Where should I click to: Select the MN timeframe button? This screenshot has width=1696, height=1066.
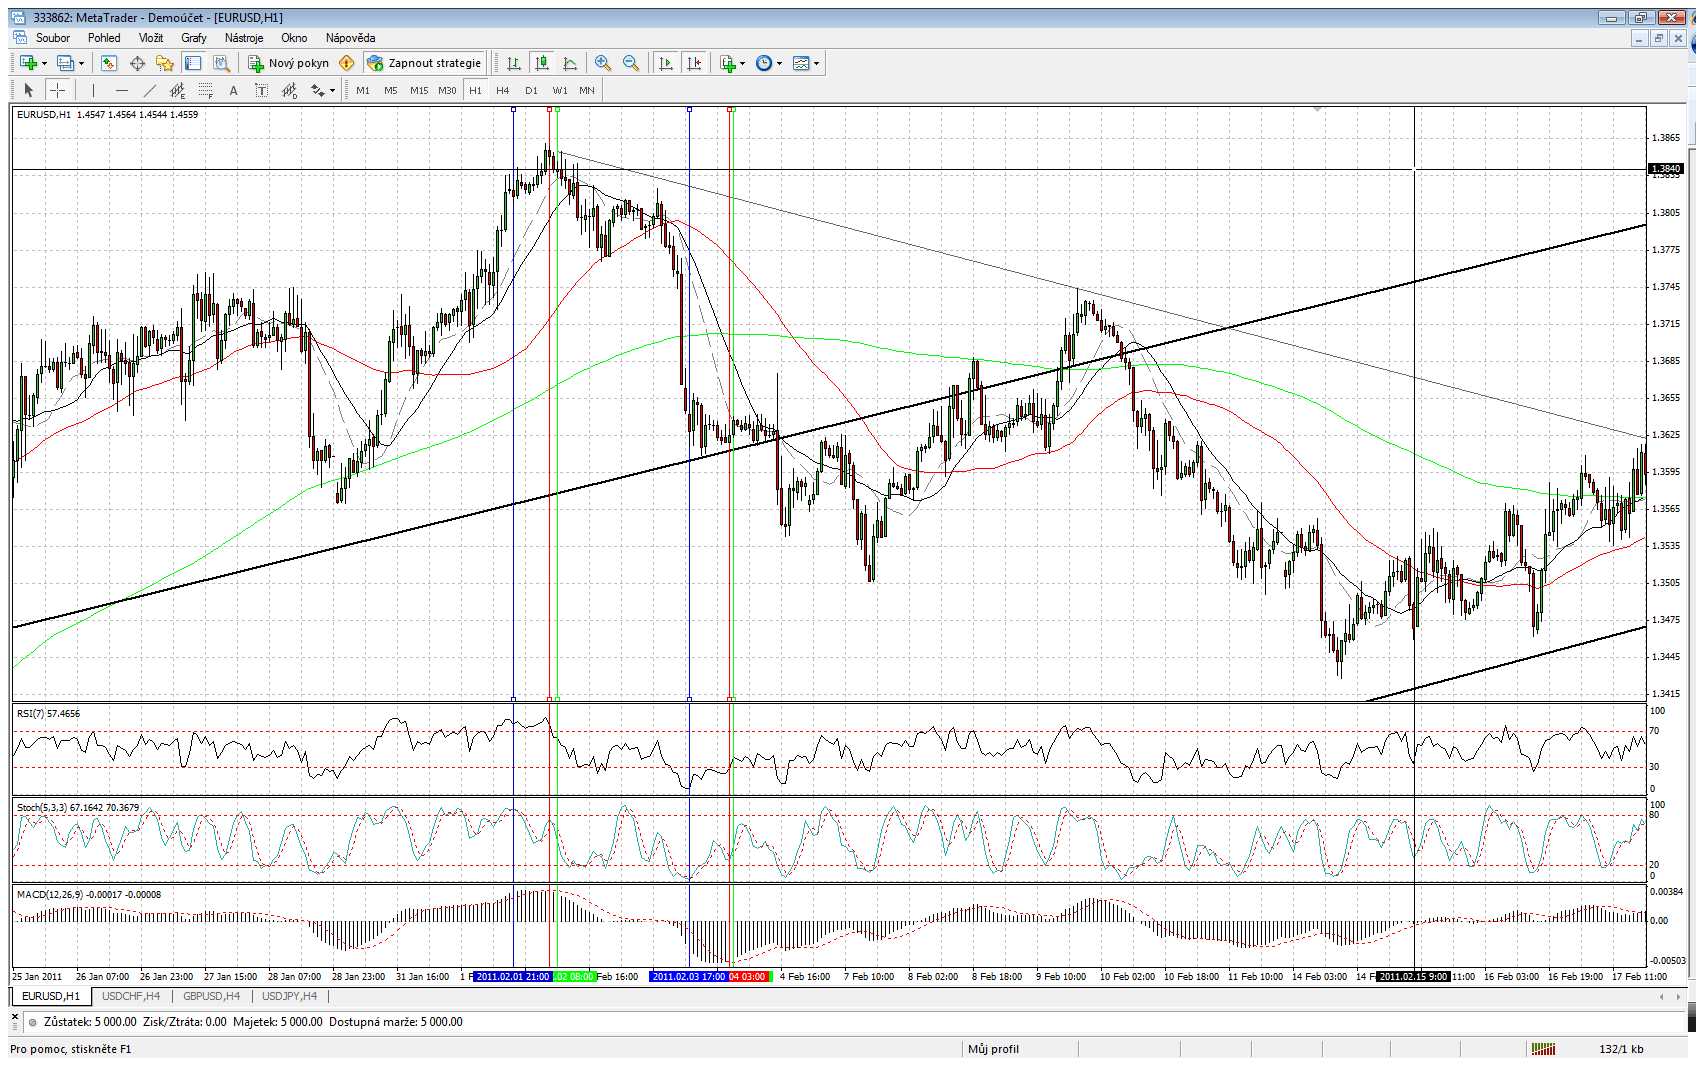point(587,90)
